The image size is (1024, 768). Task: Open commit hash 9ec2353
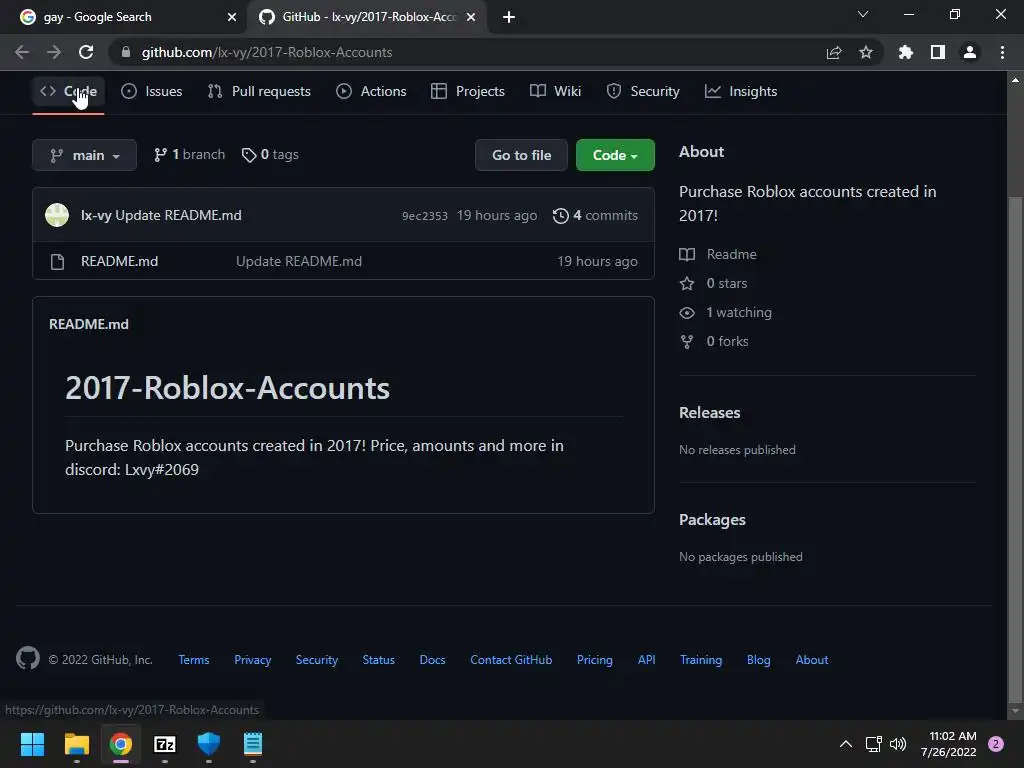click(x=424, y=216)
